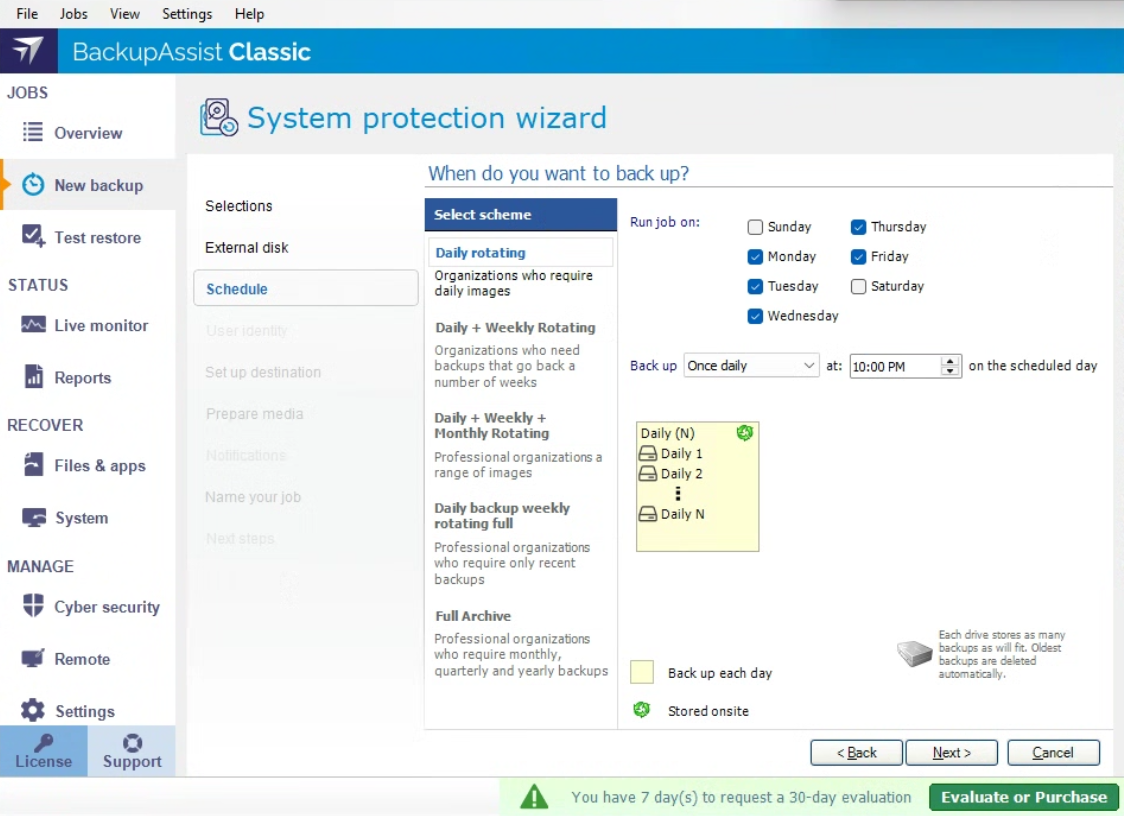Click the Reports chart icon
Image resolution: width=1124 pixels, height=816 pixels.
tap(33, 377)
